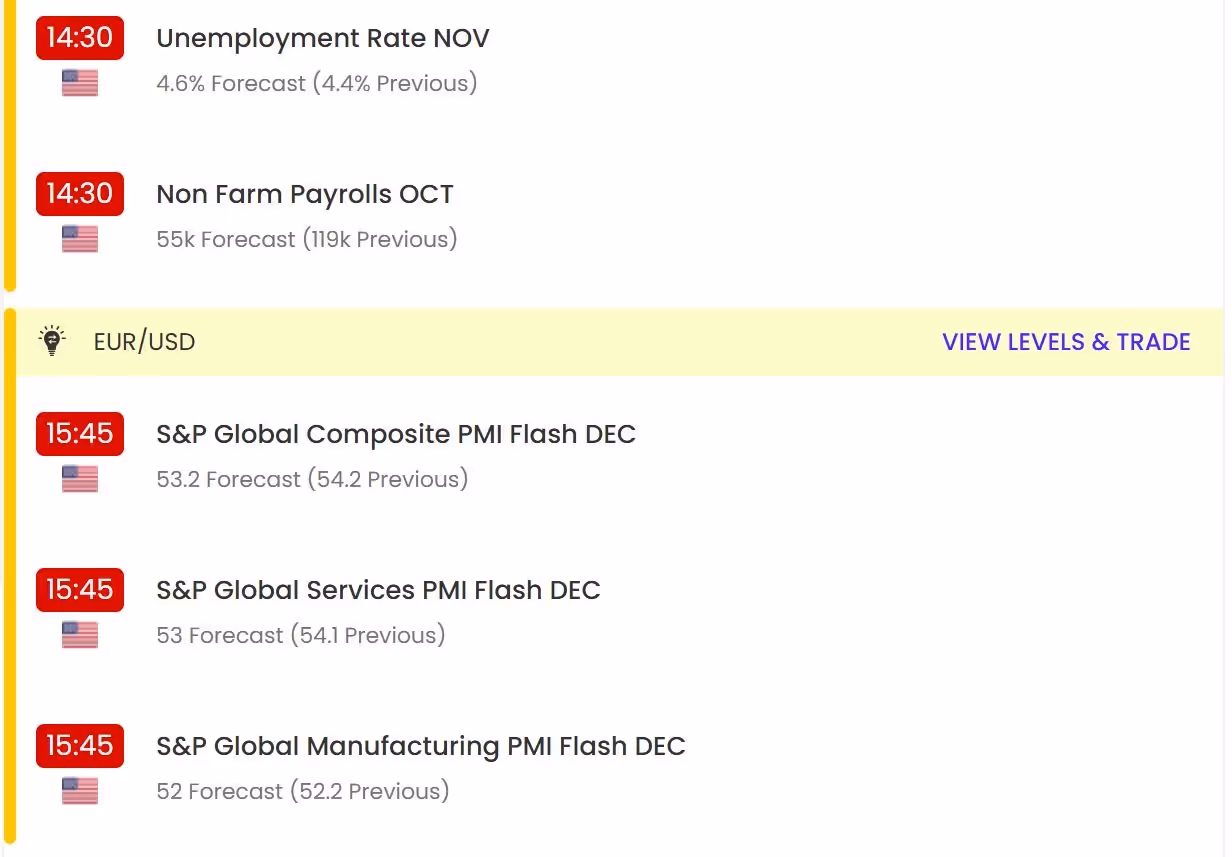Click 14:30 time badge for Non Farm Payrolls
The height and width of the screenshot is (857, 1232).
(80, 193)
